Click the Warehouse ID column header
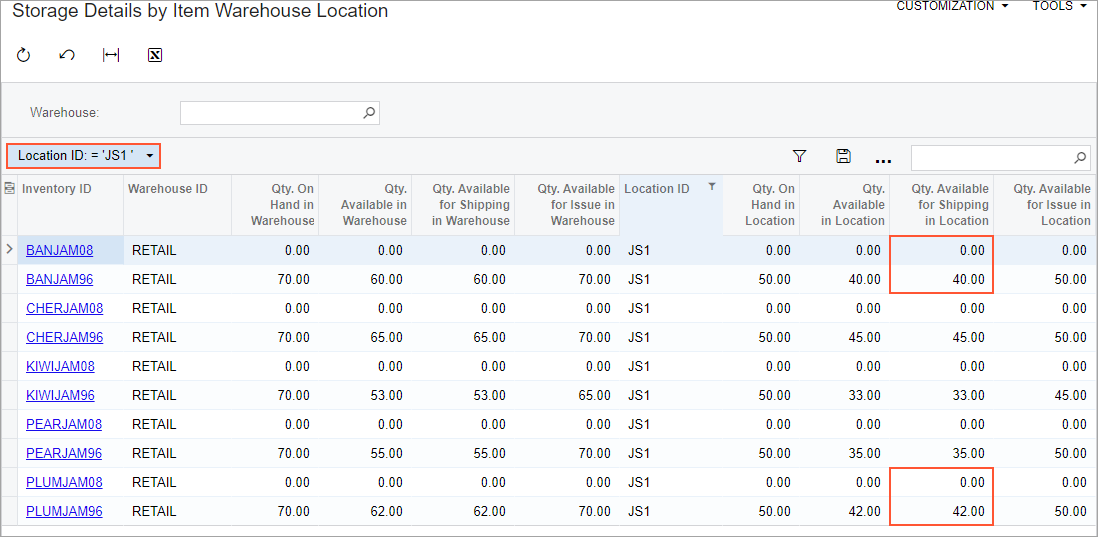This screenshot has height=537, width=1098. point(167,189)
